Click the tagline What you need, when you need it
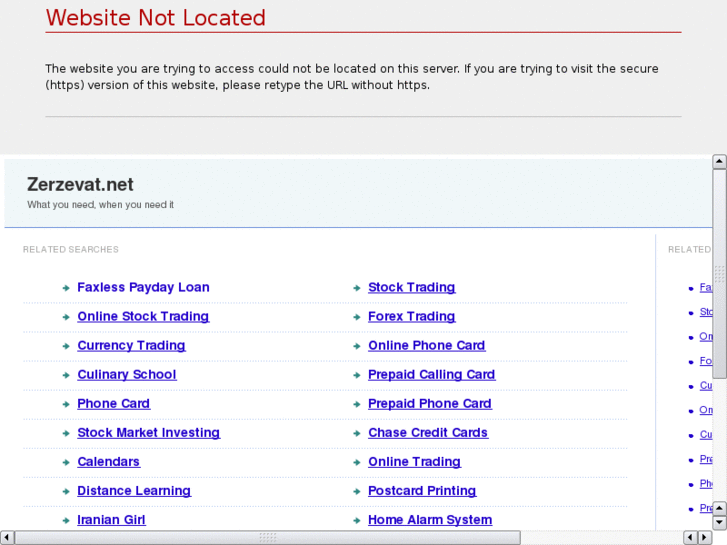Viewport: 727px width, 545px height. [x=100, y=205]
